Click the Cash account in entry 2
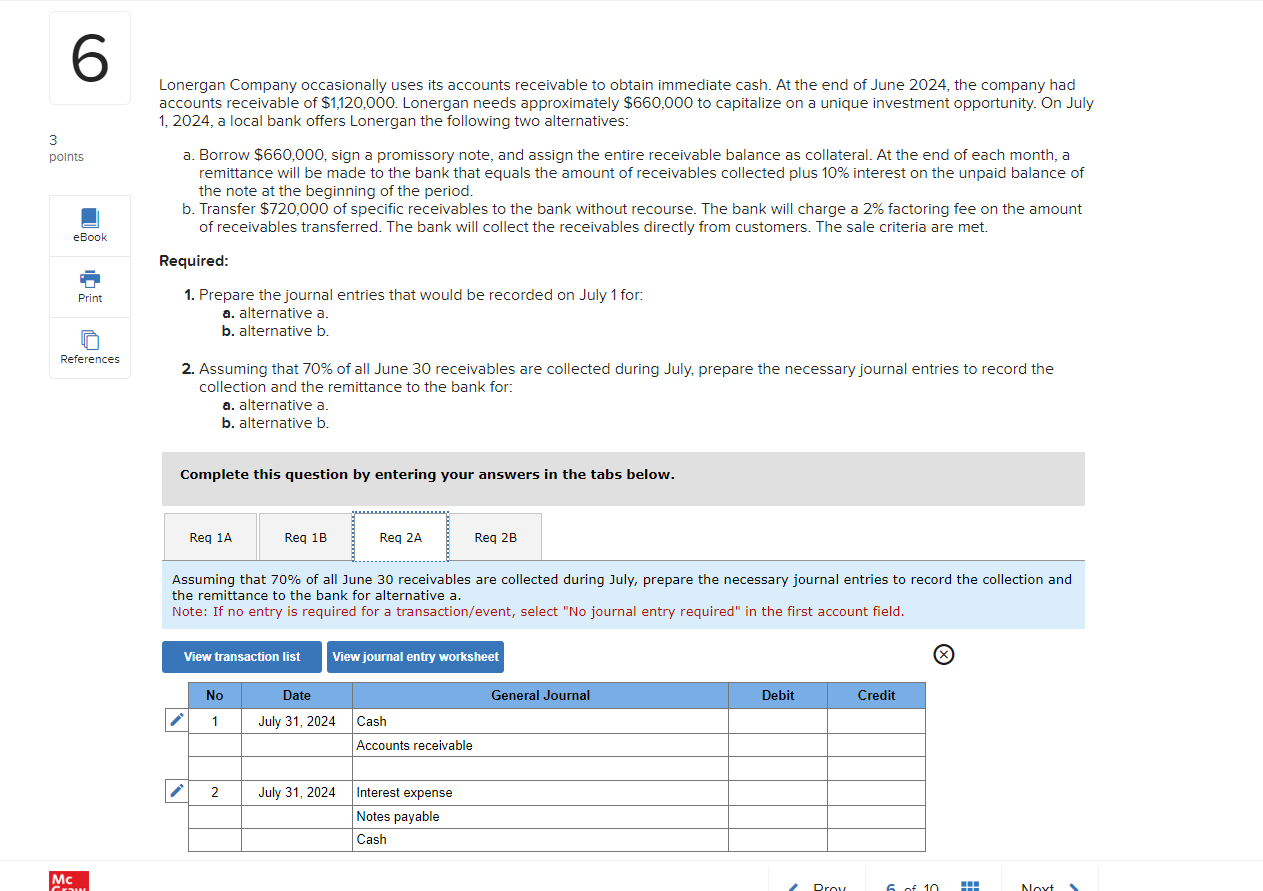1263x891 pixels. tap(540, 839)
